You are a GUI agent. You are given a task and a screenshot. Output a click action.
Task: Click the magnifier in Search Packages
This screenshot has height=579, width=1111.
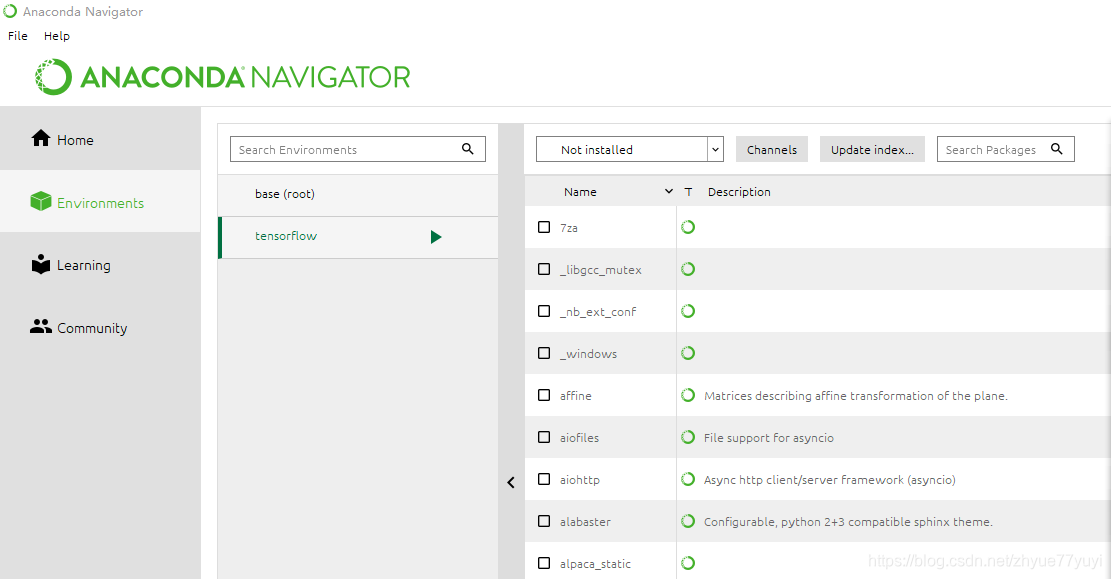click(1056, 149)
